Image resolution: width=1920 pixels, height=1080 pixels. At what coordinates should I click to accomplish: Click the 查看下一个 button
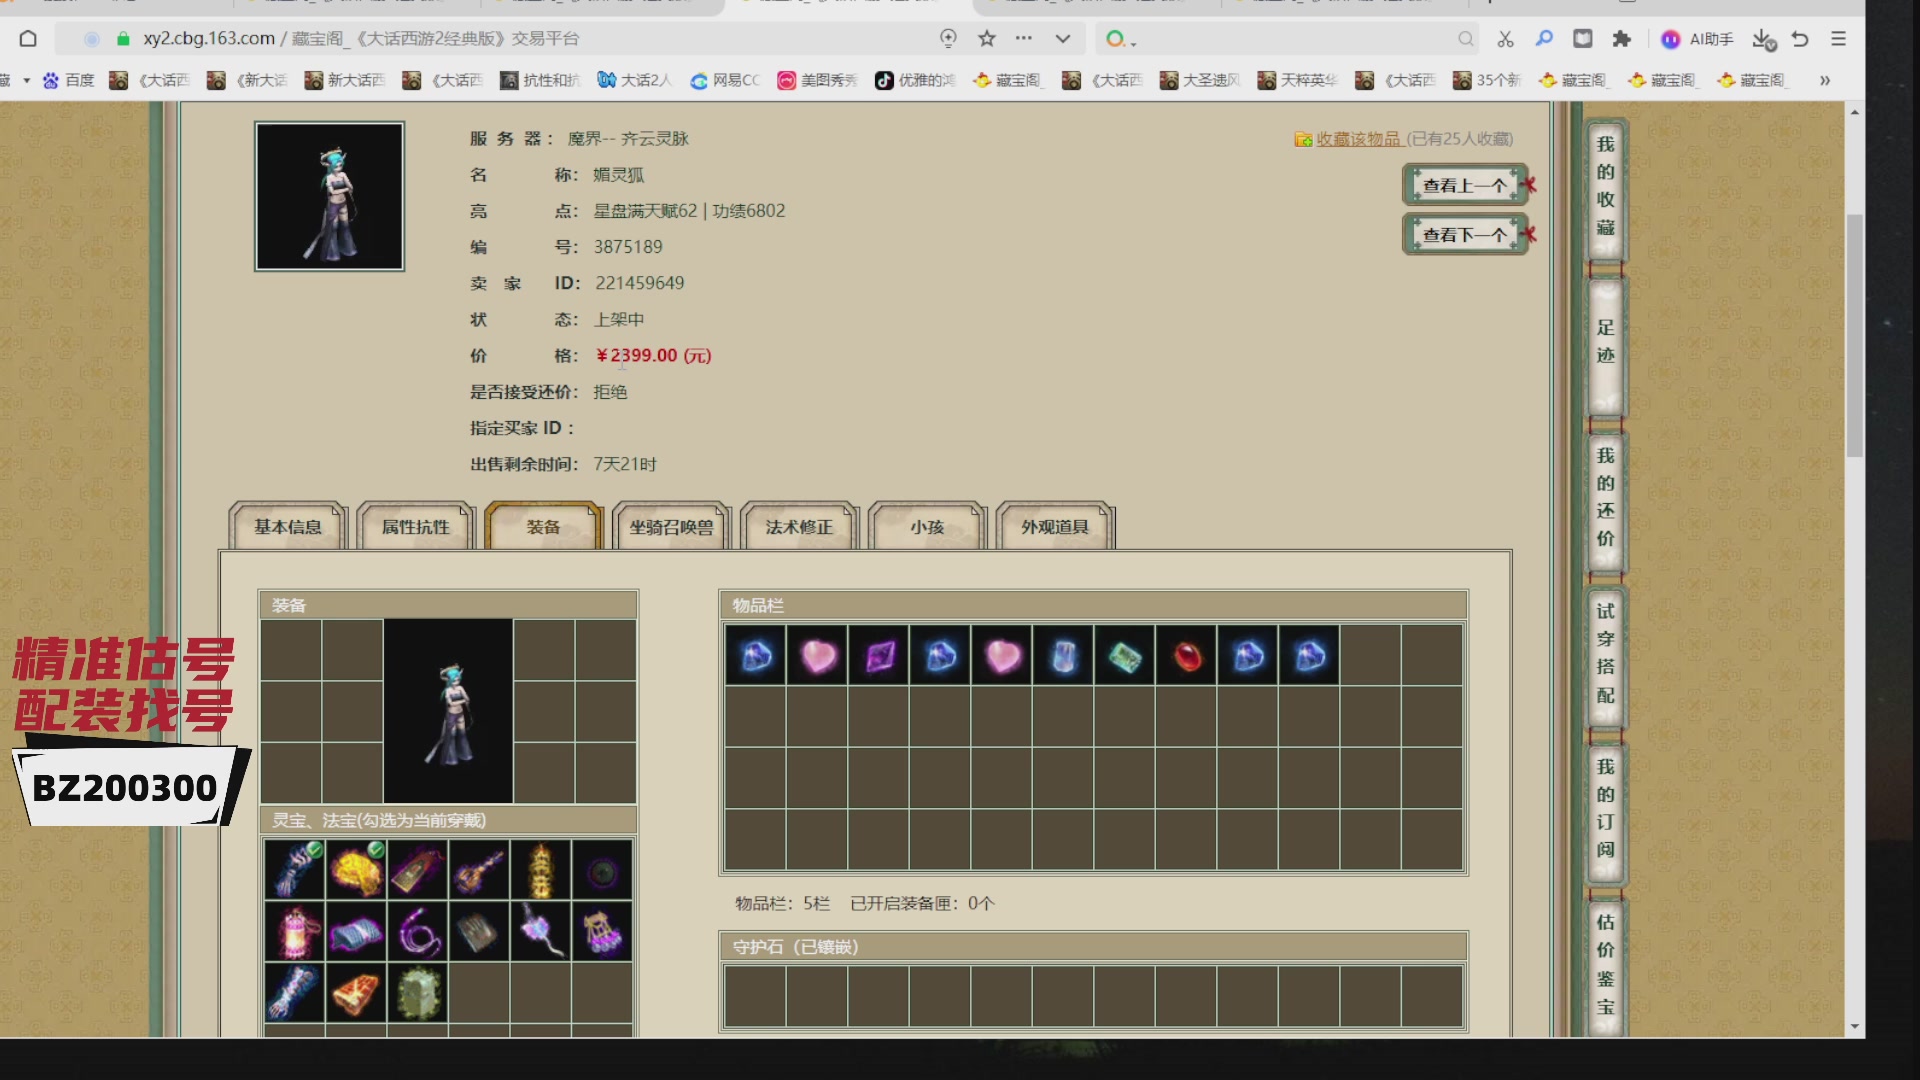[1464, 235]
